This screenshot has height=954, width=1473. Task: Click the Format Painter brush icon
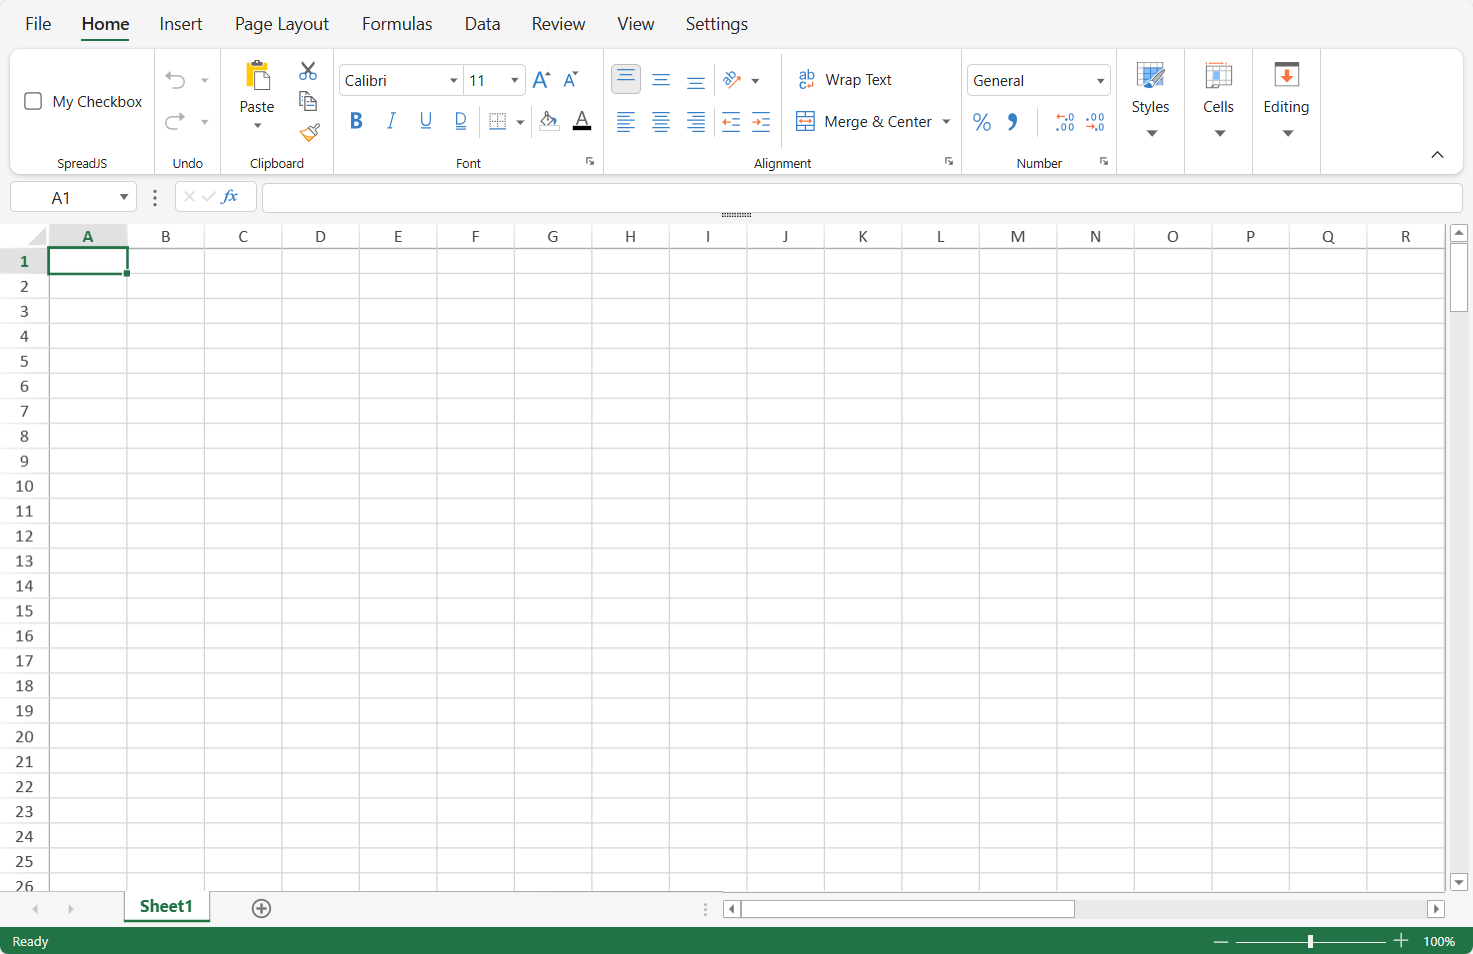[x=309, y=132]
